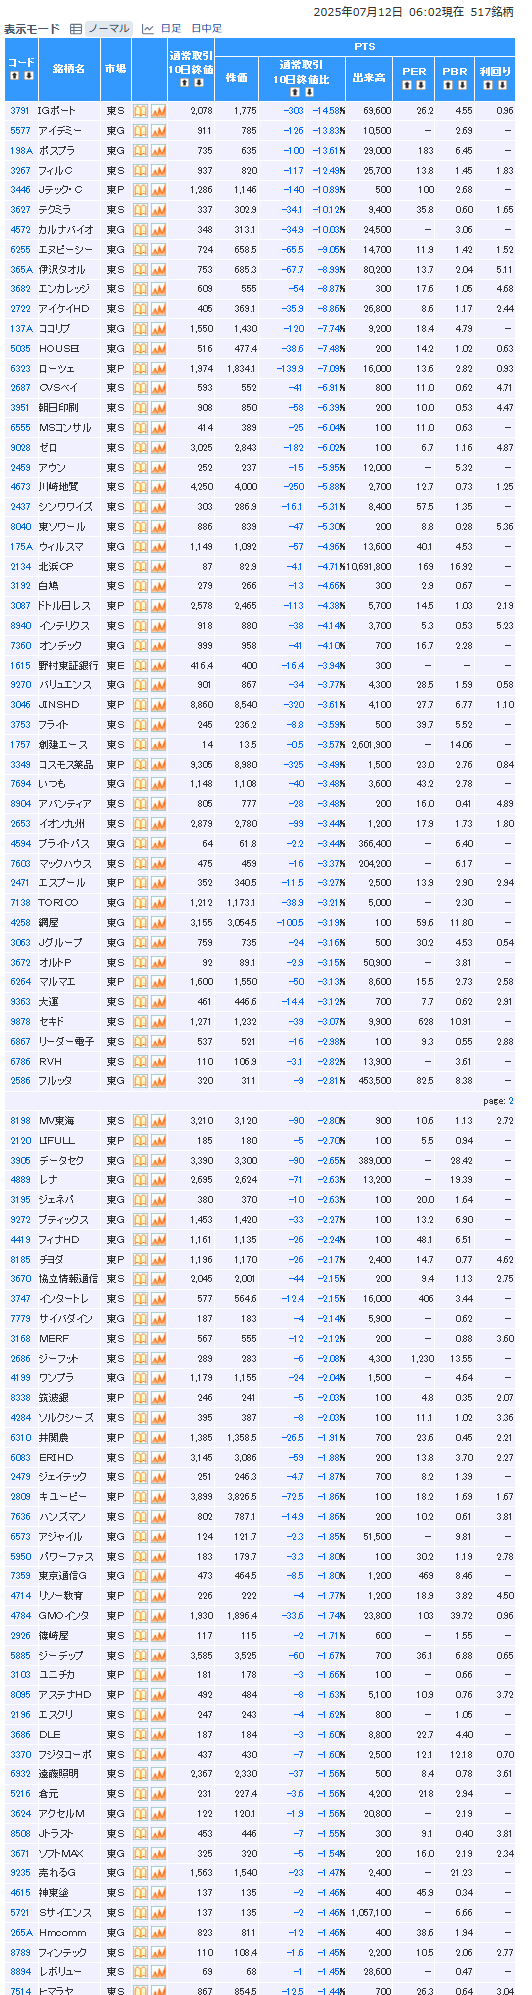Open book icon for ローツェ row

coord(141,369)
